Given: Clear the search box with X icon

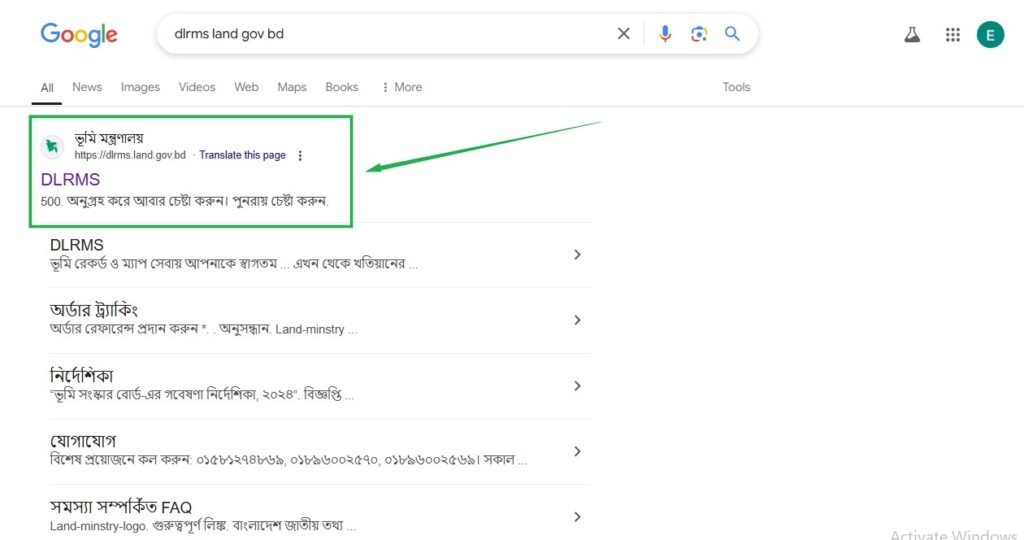Looking at the screenshot, I should point(624,33).
